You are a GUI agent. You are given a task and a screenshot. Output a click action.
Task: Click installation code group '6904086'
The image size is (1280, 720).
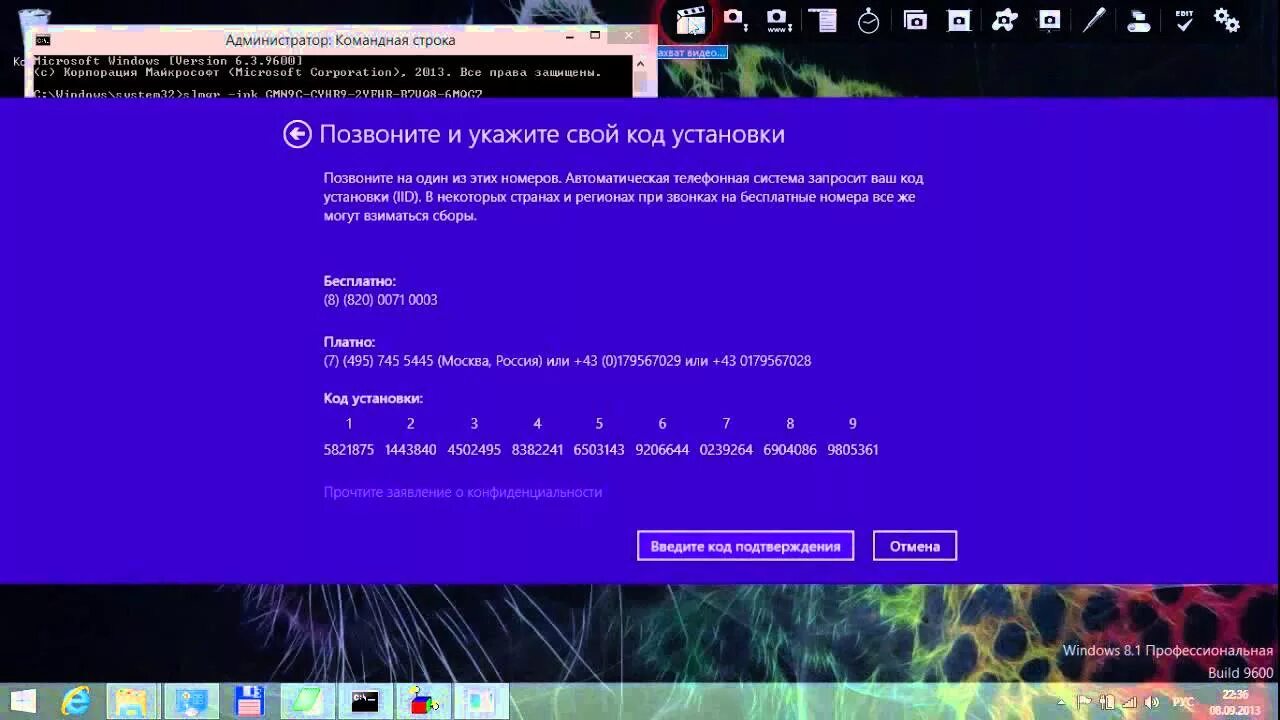[790, 450]
